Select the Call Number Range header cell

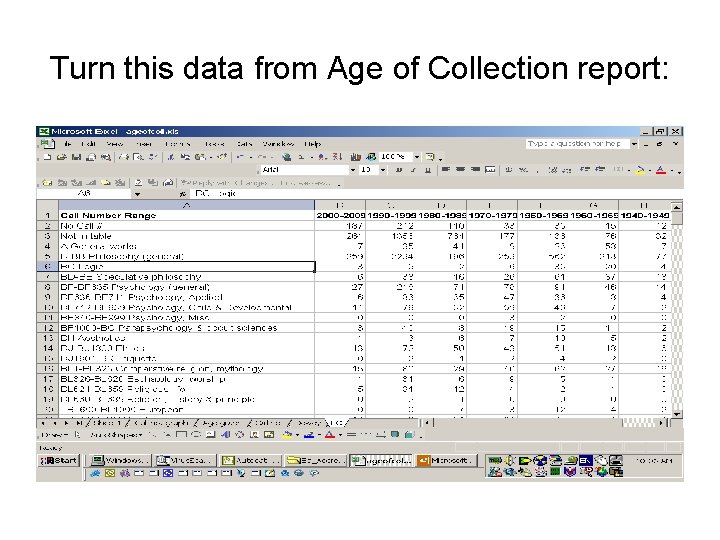click(186, 215)
